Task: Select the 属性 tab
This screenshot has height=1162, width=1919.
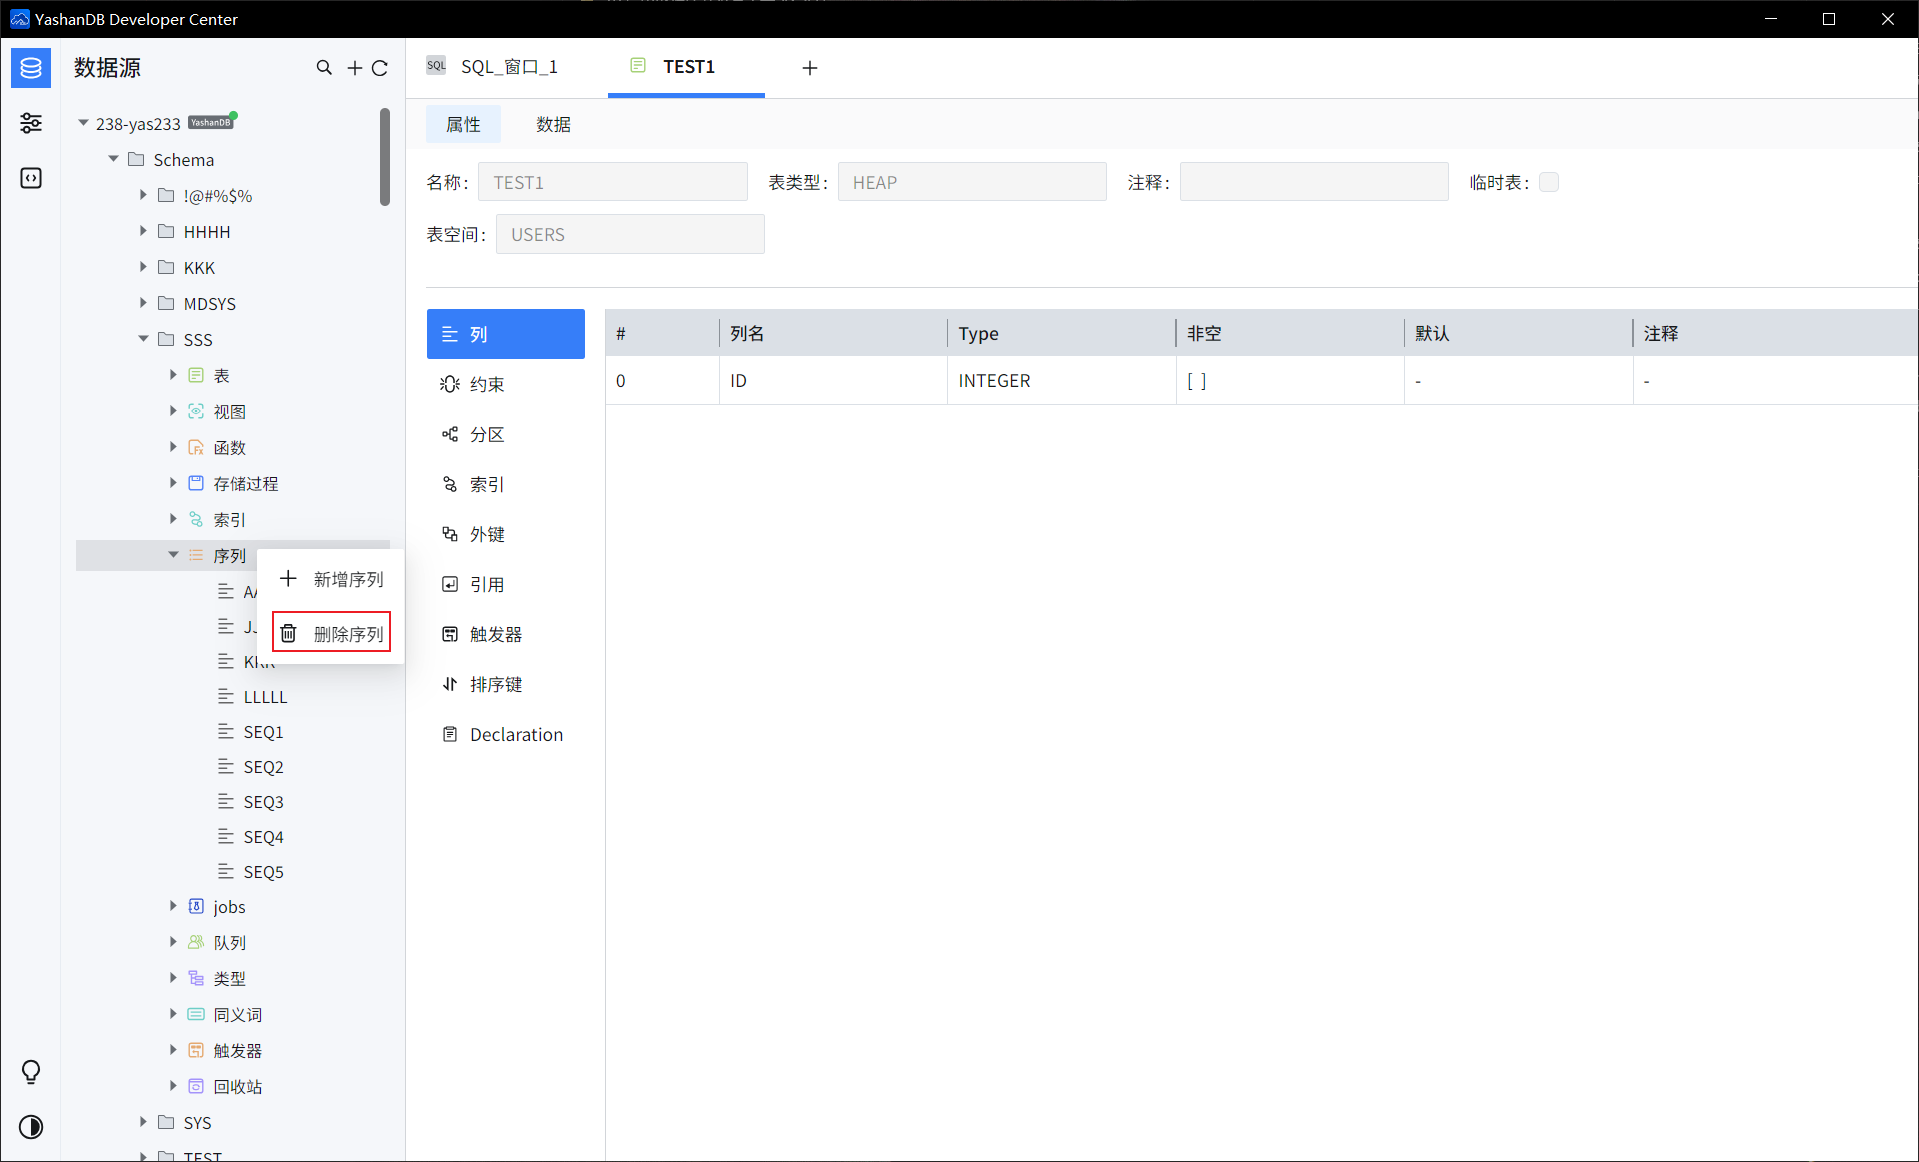Action: 463,124
